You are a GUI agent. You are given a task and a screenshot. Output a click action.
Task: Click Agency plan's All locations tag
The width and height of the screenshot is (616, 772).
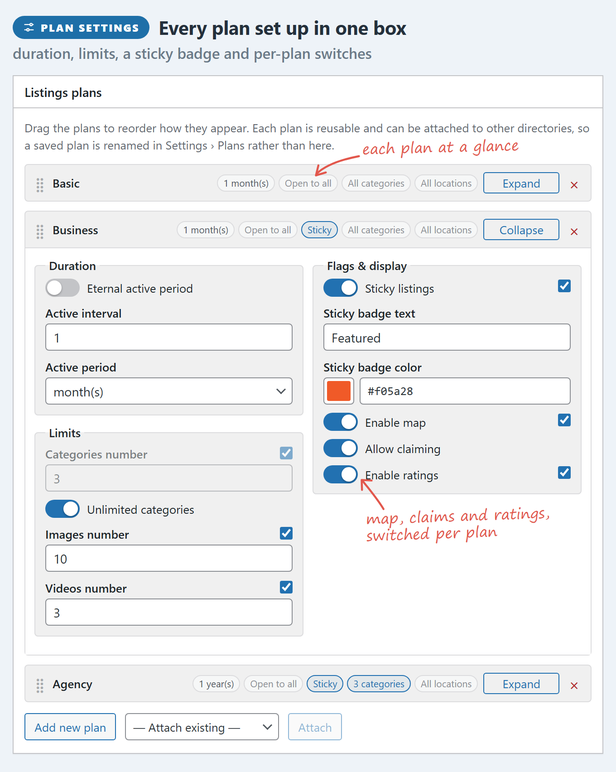pyautogui.click(x=446, y=684)
